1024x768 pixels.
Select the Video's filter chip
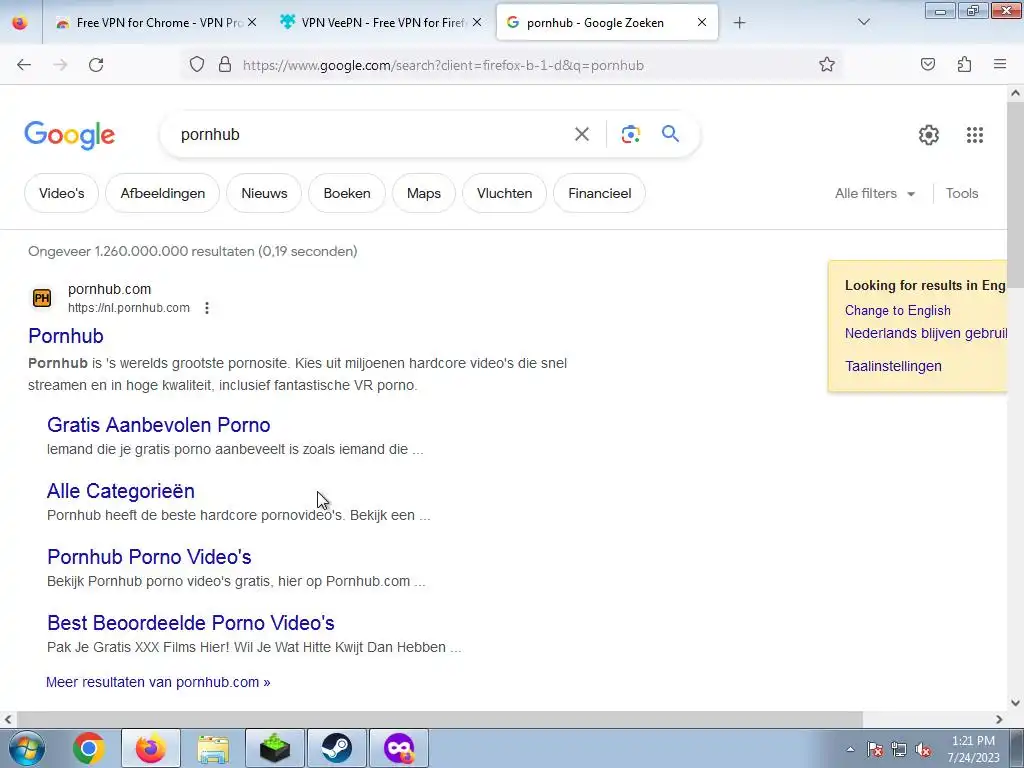pyautogui.click(x=61, y=193)
